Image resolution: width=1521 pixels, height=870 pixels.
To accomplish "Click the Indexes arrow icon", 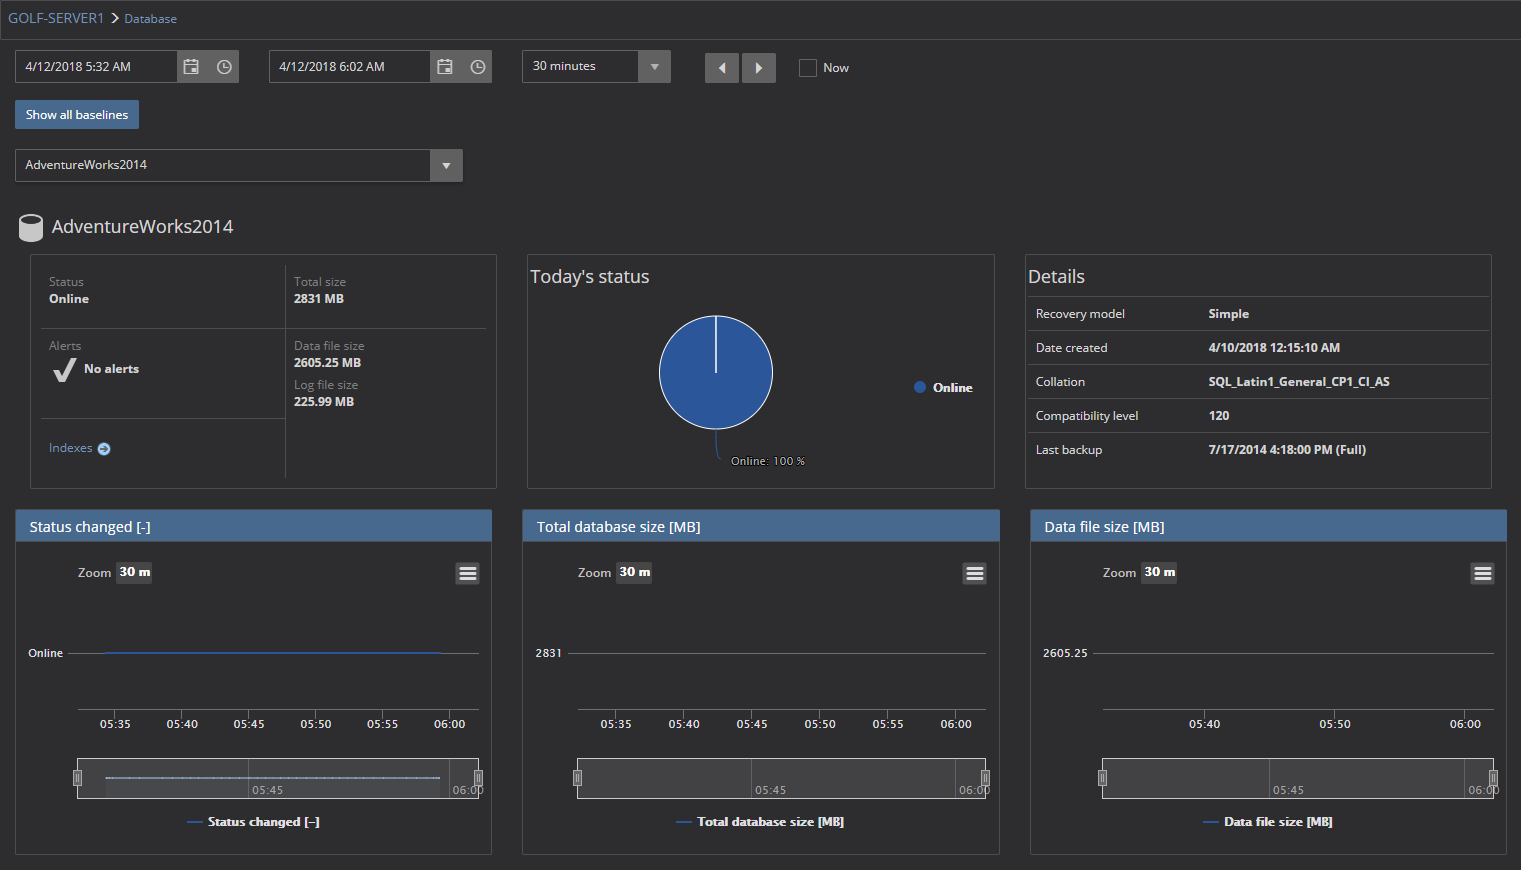I will click(104, 449).
